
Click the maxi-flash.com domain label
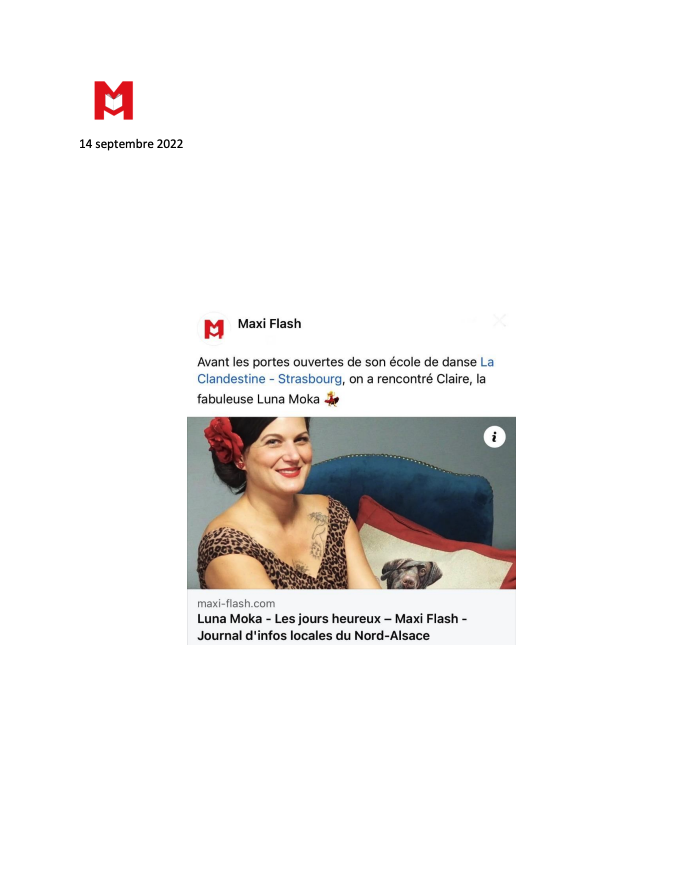point(236,603)
